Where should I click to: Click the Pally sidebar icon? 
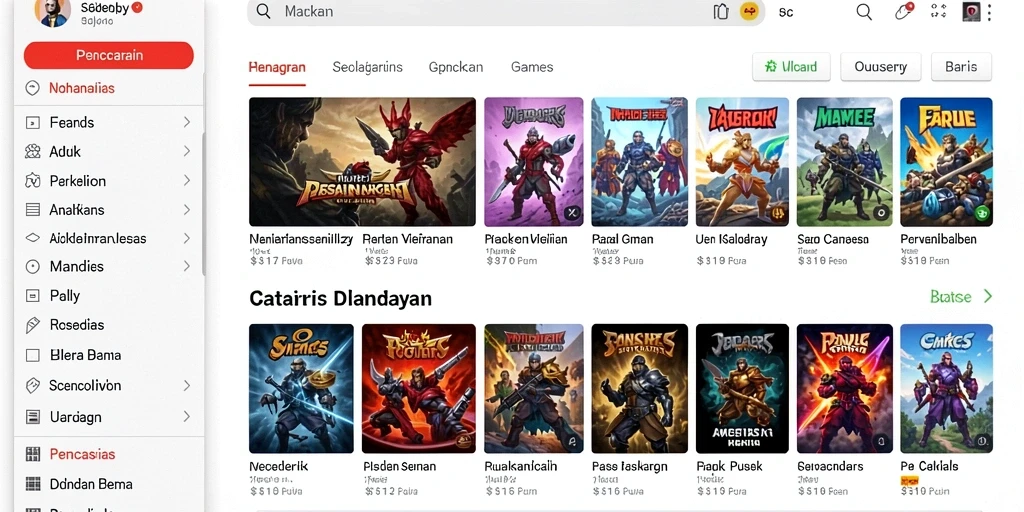click(x=32, y=296)
